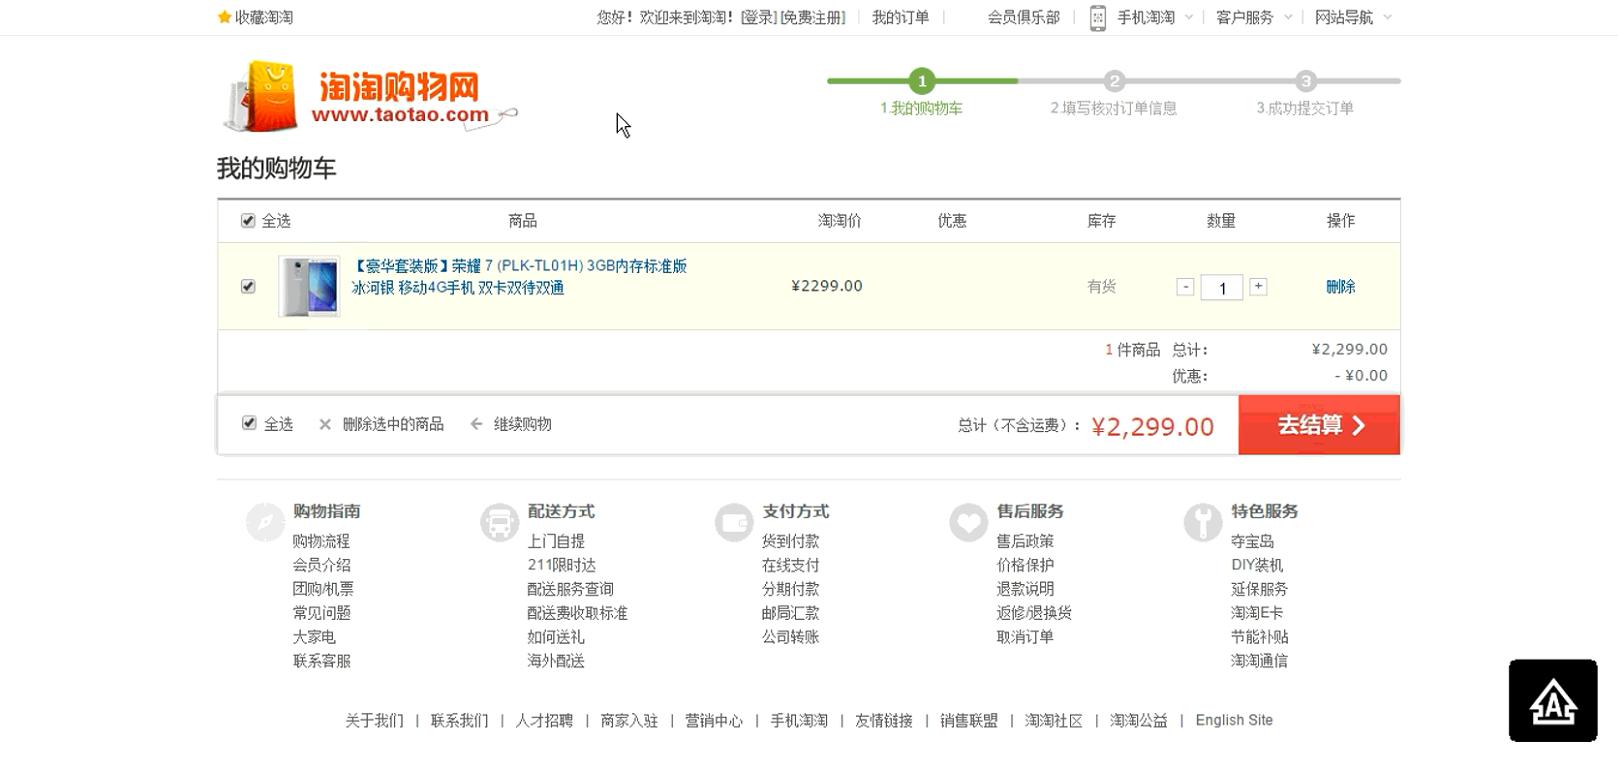Viewport: 1618px width, 777px height.
Task: Click 联系客服 footer link
Action: (x=321, y=661)
